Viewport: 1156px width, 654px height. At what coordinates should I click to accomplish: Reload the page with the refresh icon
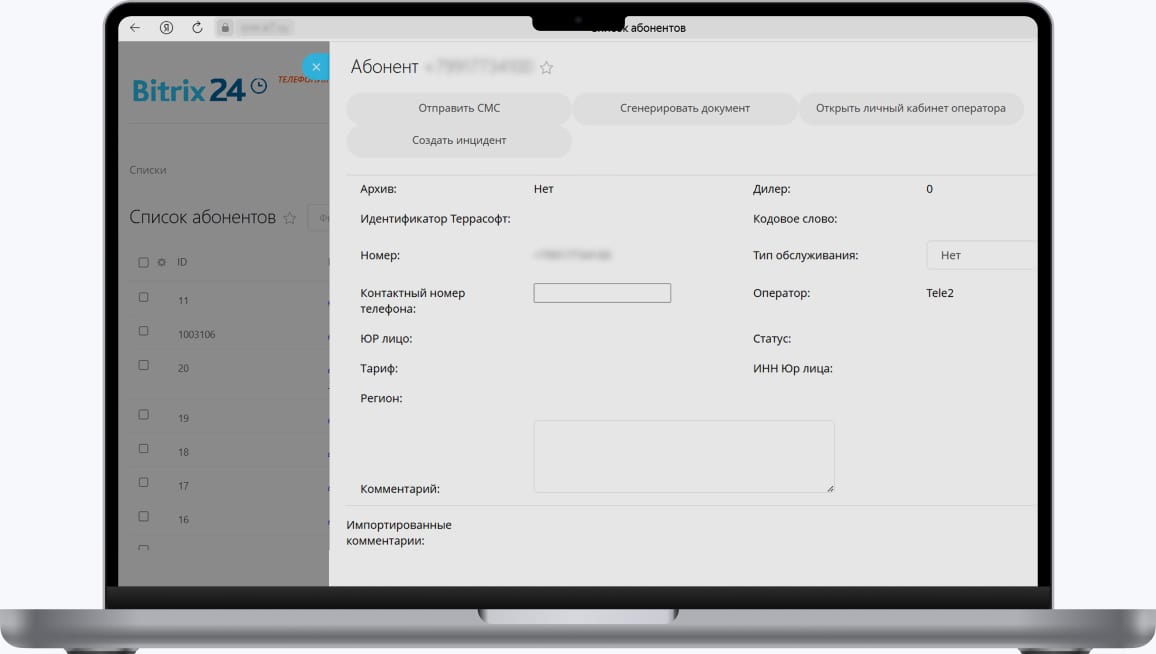coord(197,28)
